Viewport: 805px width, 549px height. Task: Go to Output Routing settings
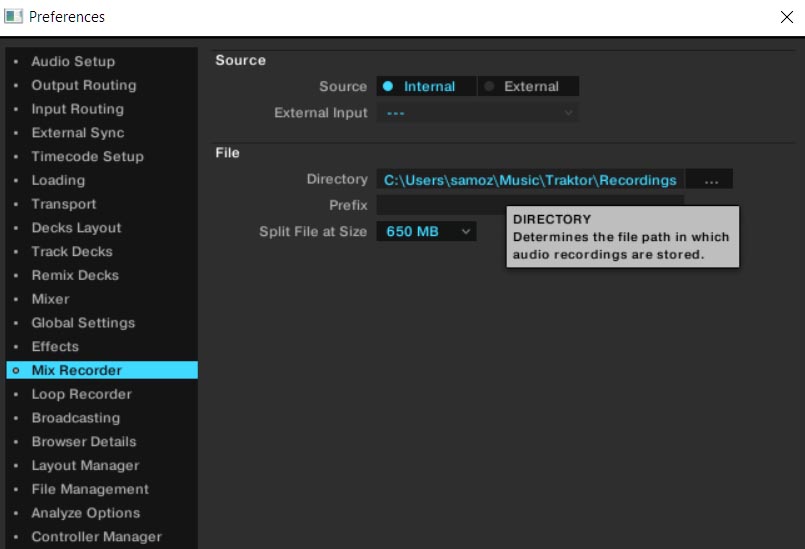tap(83, 86)
